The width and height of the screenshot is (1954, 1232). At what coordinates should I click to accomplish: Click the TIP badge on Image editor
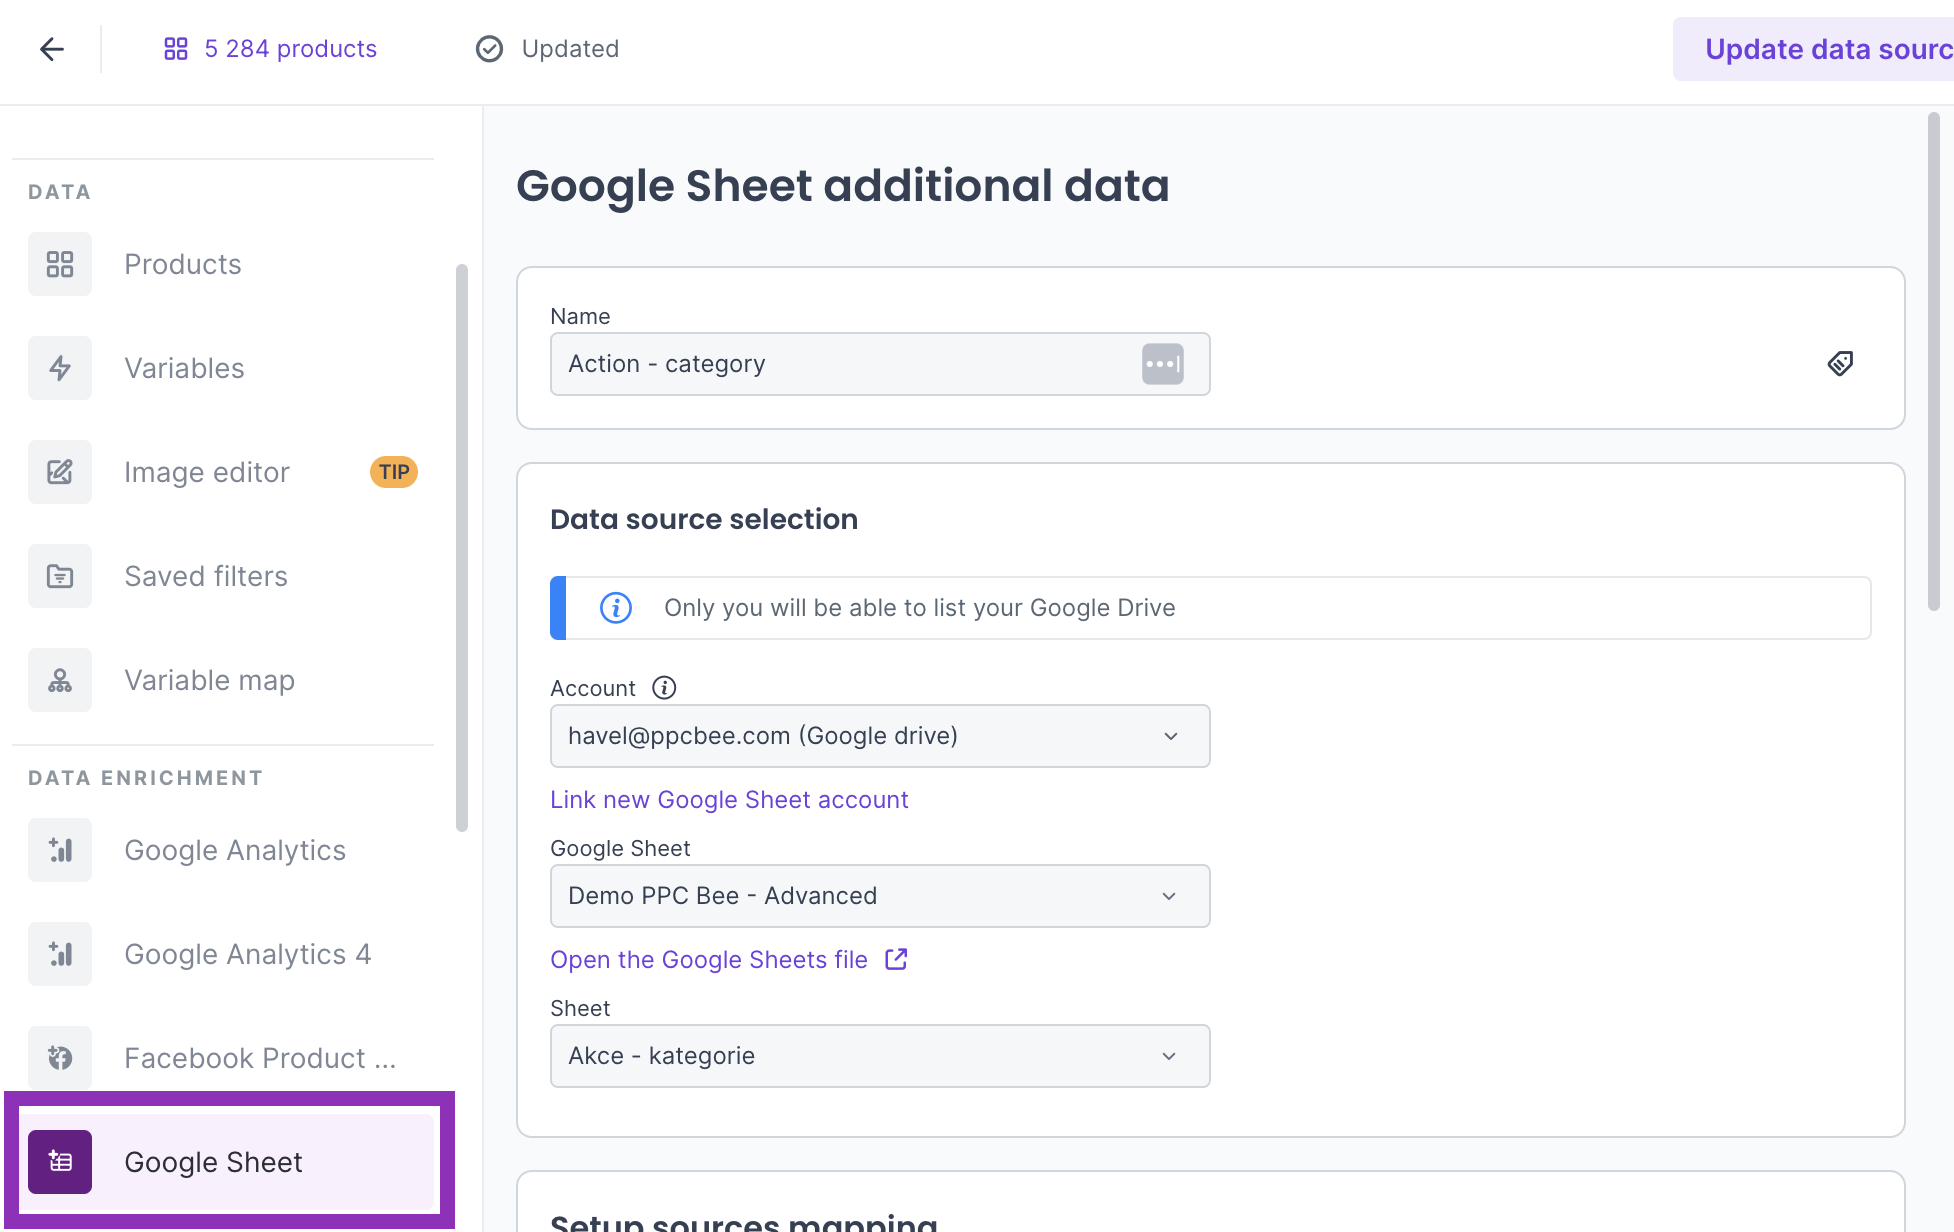(x=394, y=472)
